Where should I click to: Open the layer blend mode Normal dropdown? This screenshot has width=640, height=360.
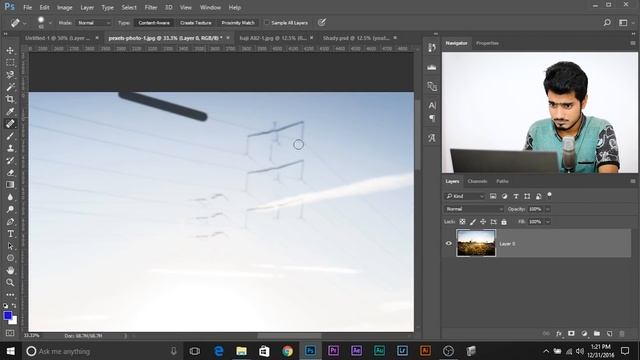tap(474, 209)
